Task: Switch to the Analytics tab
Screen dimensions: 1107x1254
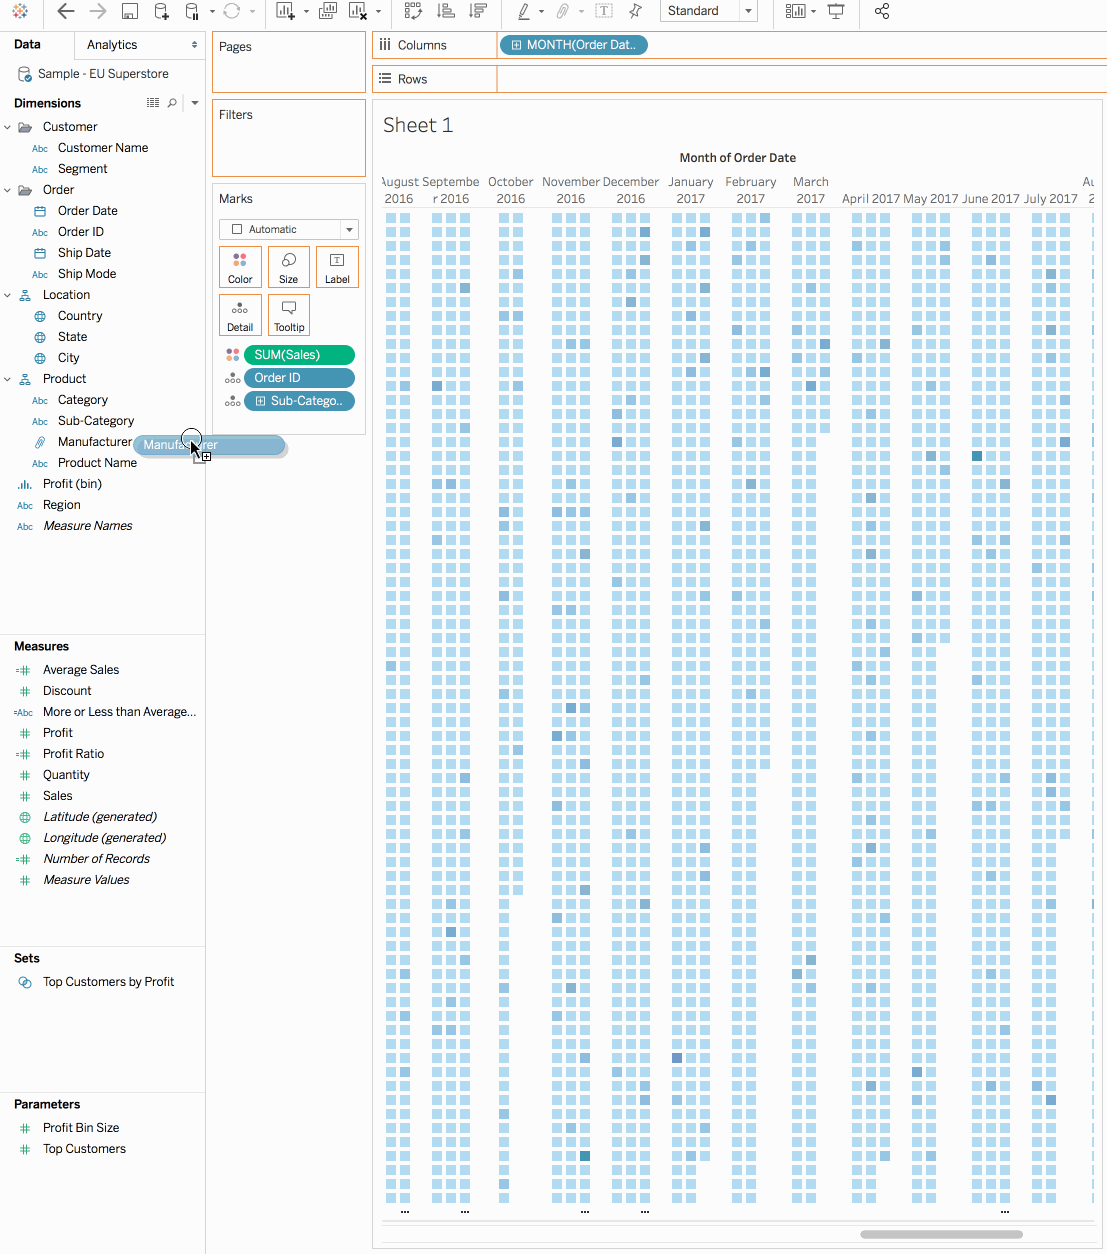Action: 112,45
